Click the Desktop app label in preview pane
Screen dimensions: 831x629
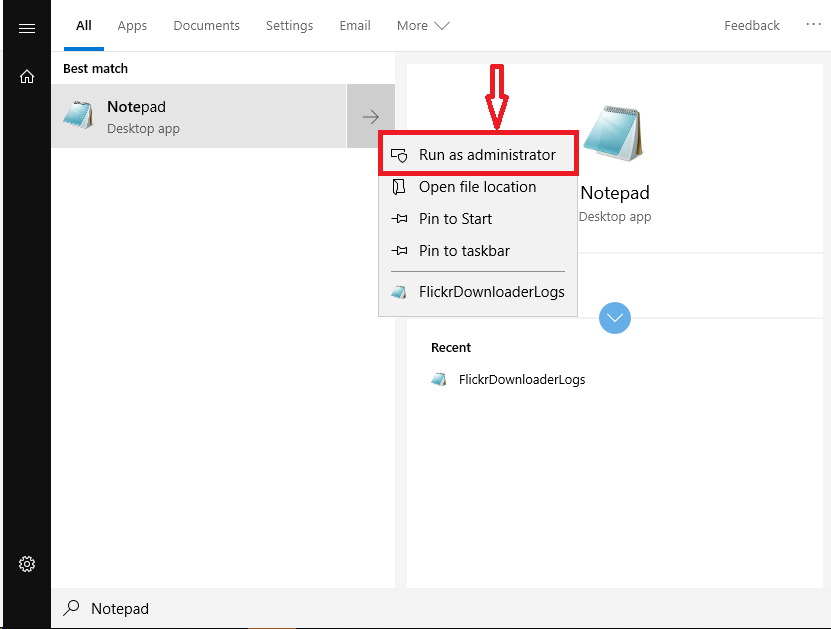[x=615, y=217]
